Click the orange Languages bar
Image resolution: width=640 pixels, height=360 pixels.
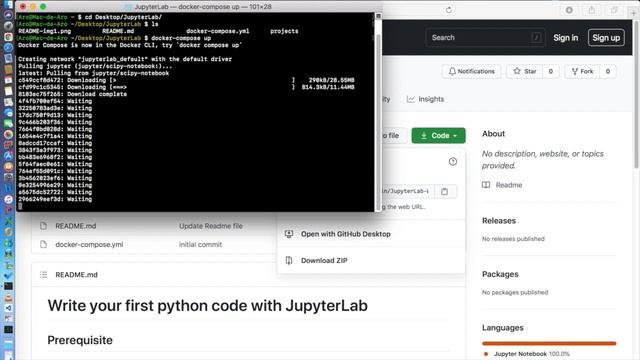549,343
